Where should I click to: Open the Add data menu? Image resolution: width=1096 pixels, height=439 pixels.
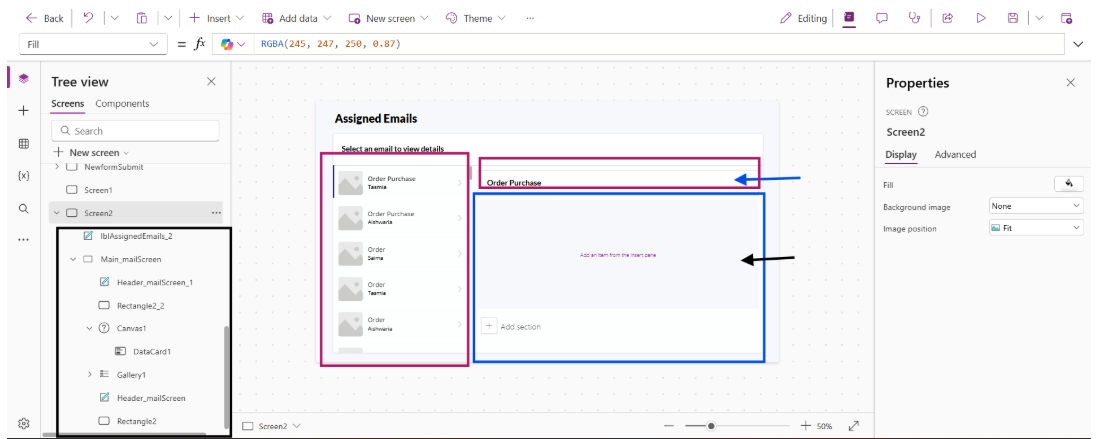[296, 18]
